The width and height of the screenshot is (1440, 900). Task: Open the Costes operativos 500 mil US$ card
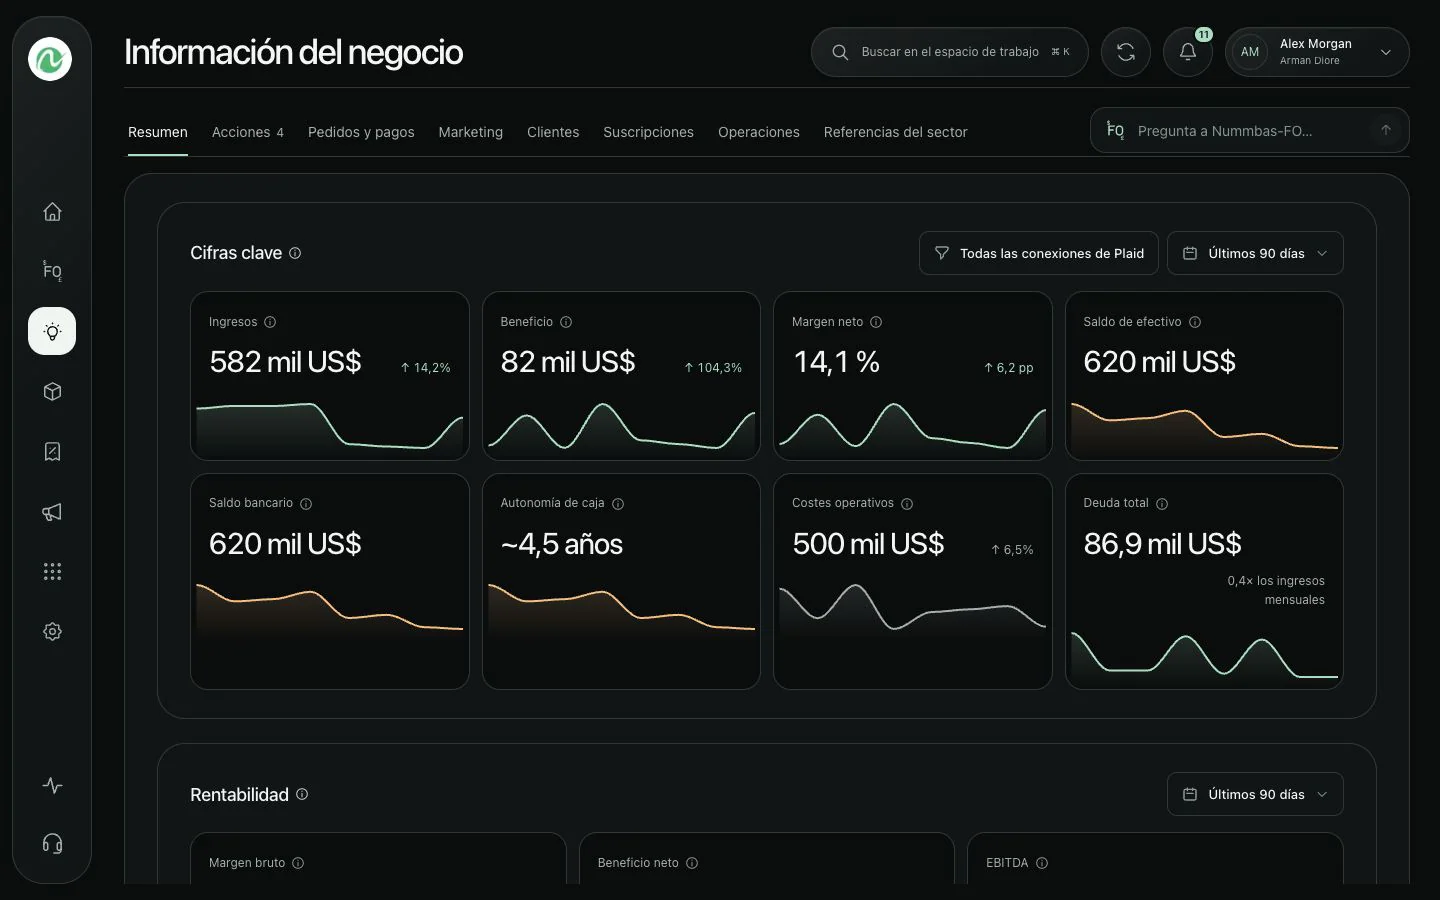coord(913,581)
